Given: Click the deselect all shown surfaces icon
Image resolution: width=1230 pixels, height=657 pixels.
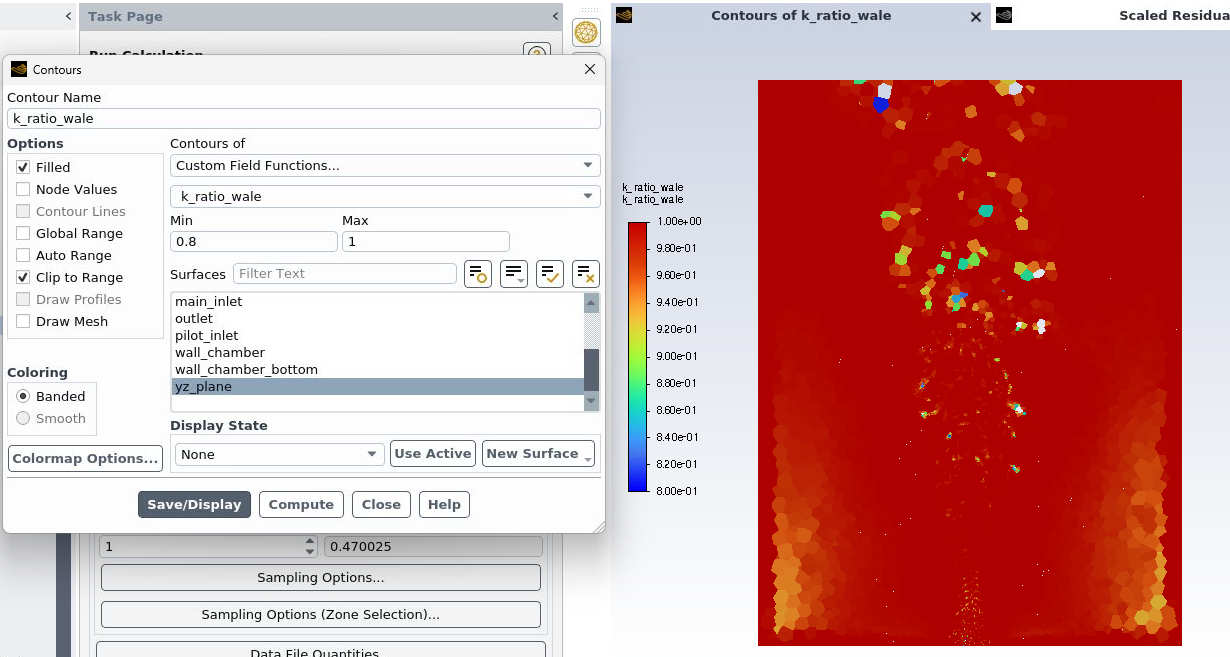Looking at the screenshot, I should click(585, 274).
